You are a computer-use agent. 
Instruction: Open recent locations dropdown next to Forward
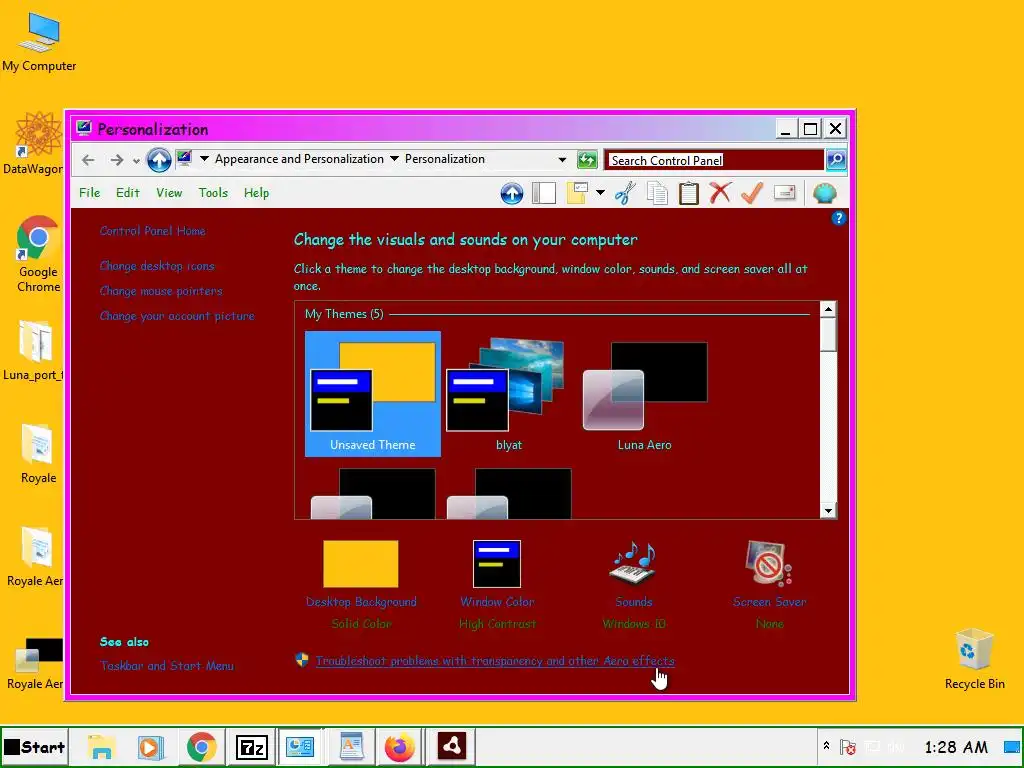coord(136,161)
